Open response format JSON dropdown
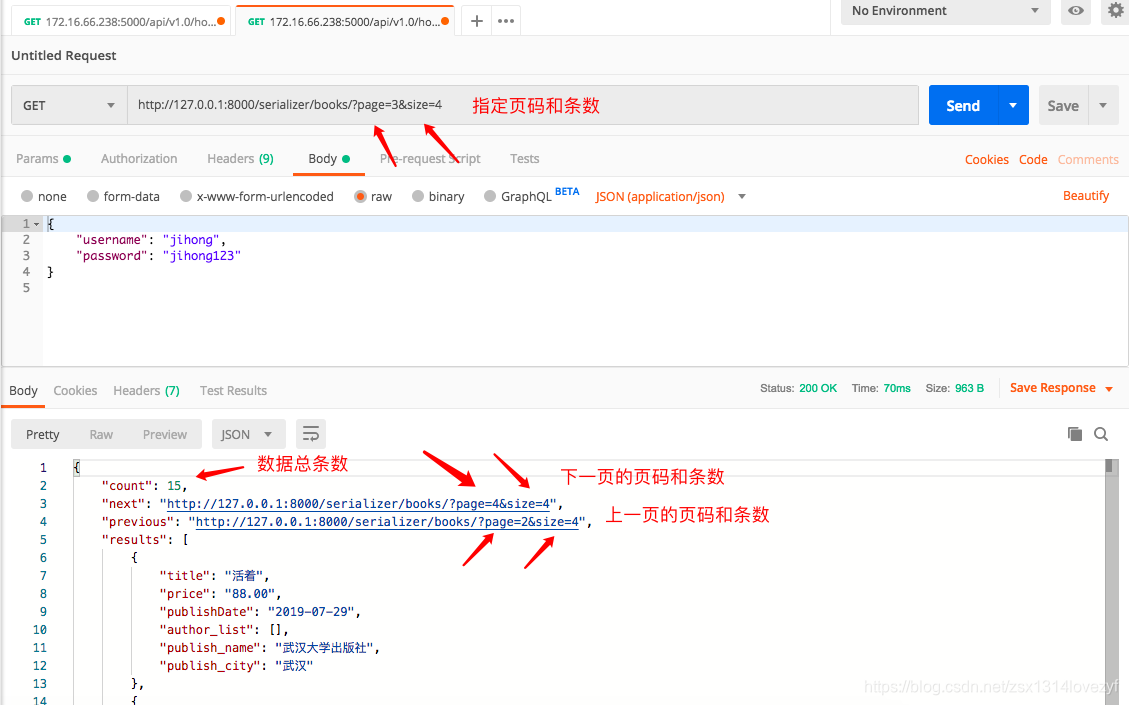The height and width of the screenshot is (705, 1129). 248,434
